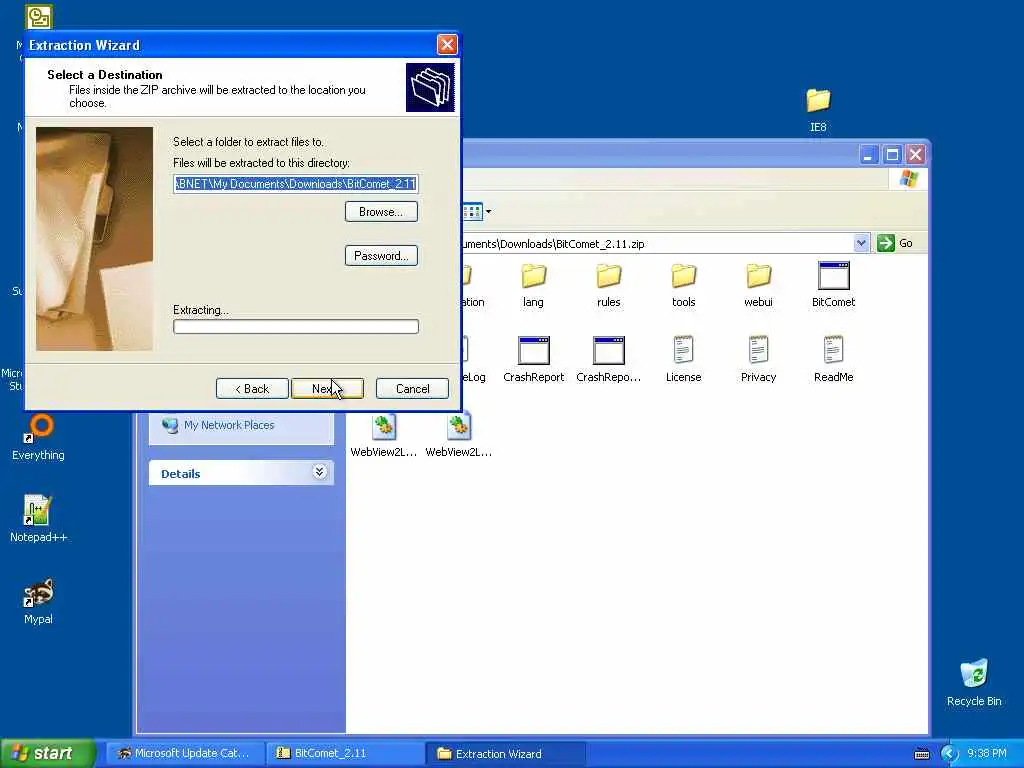The image size is (1024, 768).
Task: Select the ReadMe text file
Action: 833,360
